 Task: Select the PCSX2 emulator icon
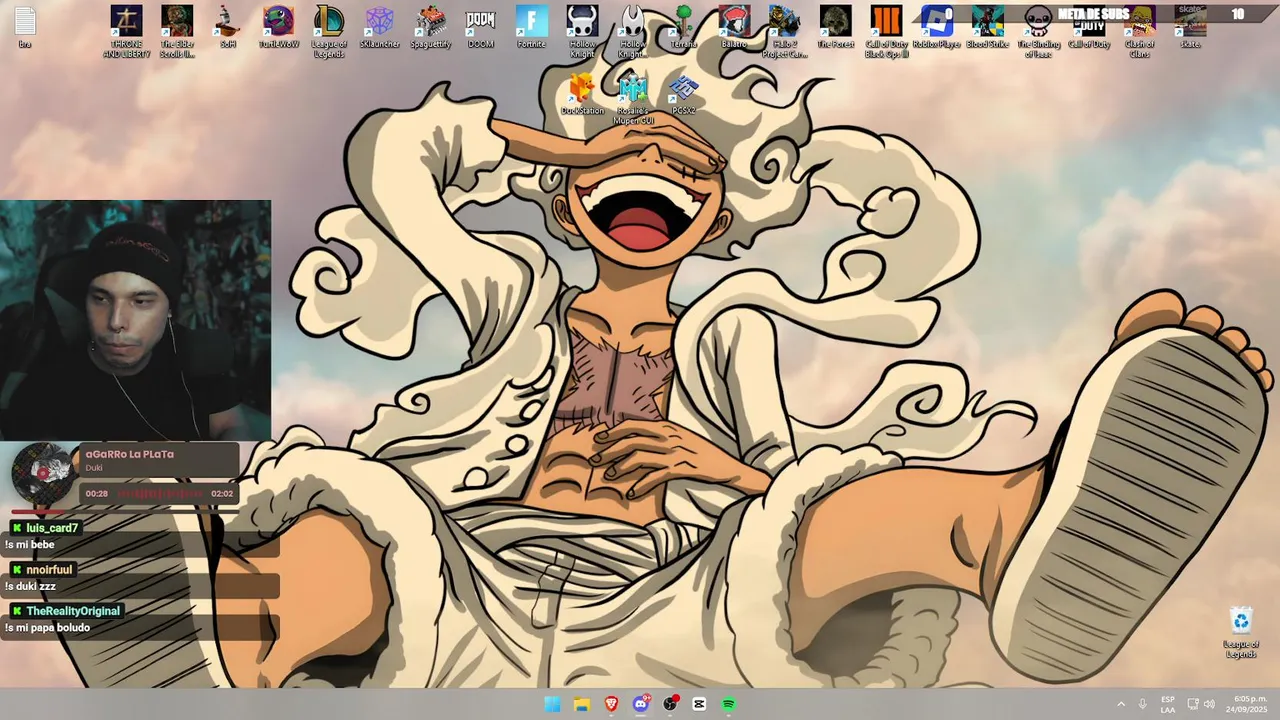pyautogui.click(x=684, y=94)
